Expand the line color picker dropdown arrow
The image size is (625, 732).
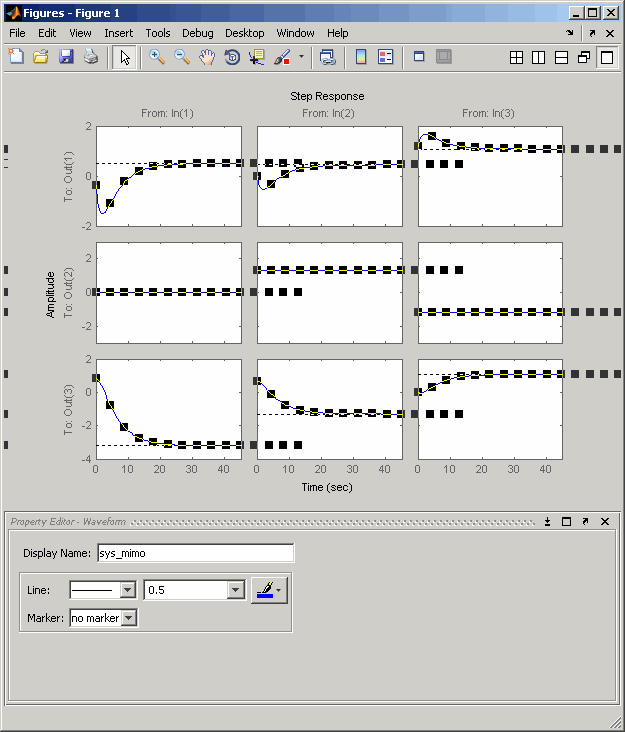click(279, 591)
